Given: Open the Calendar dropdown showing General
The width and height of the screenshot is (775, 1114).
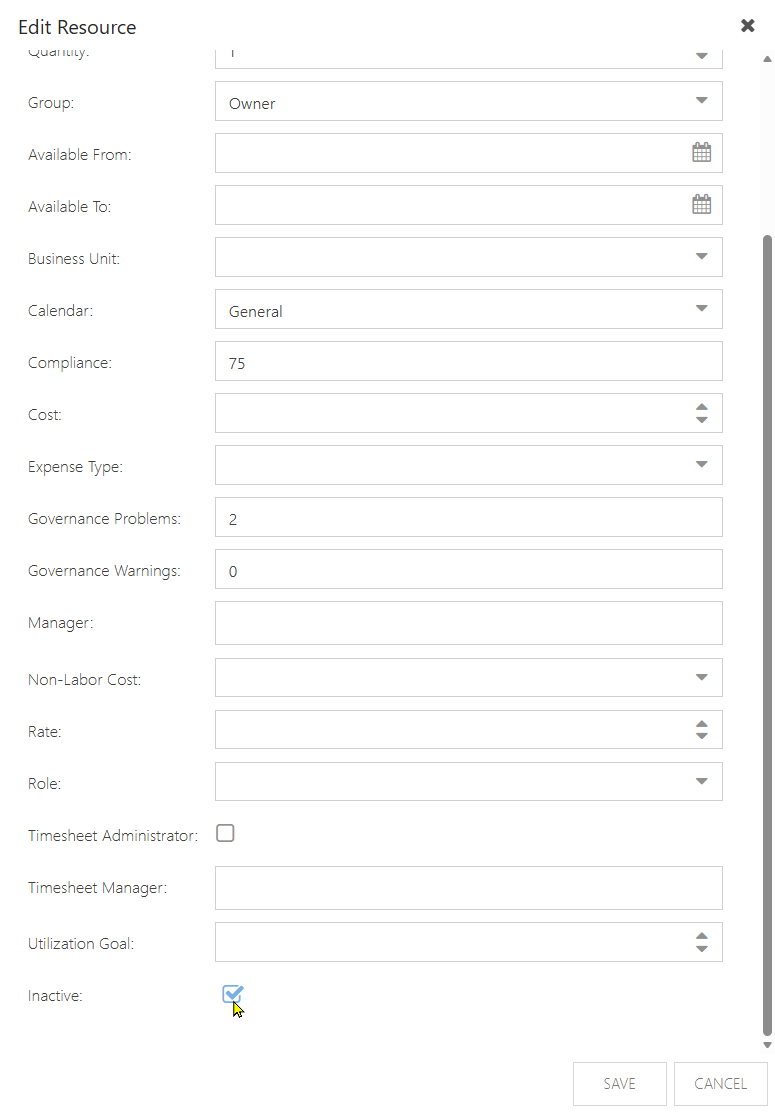Looking at the screenshot, I should tap(701, 308).
